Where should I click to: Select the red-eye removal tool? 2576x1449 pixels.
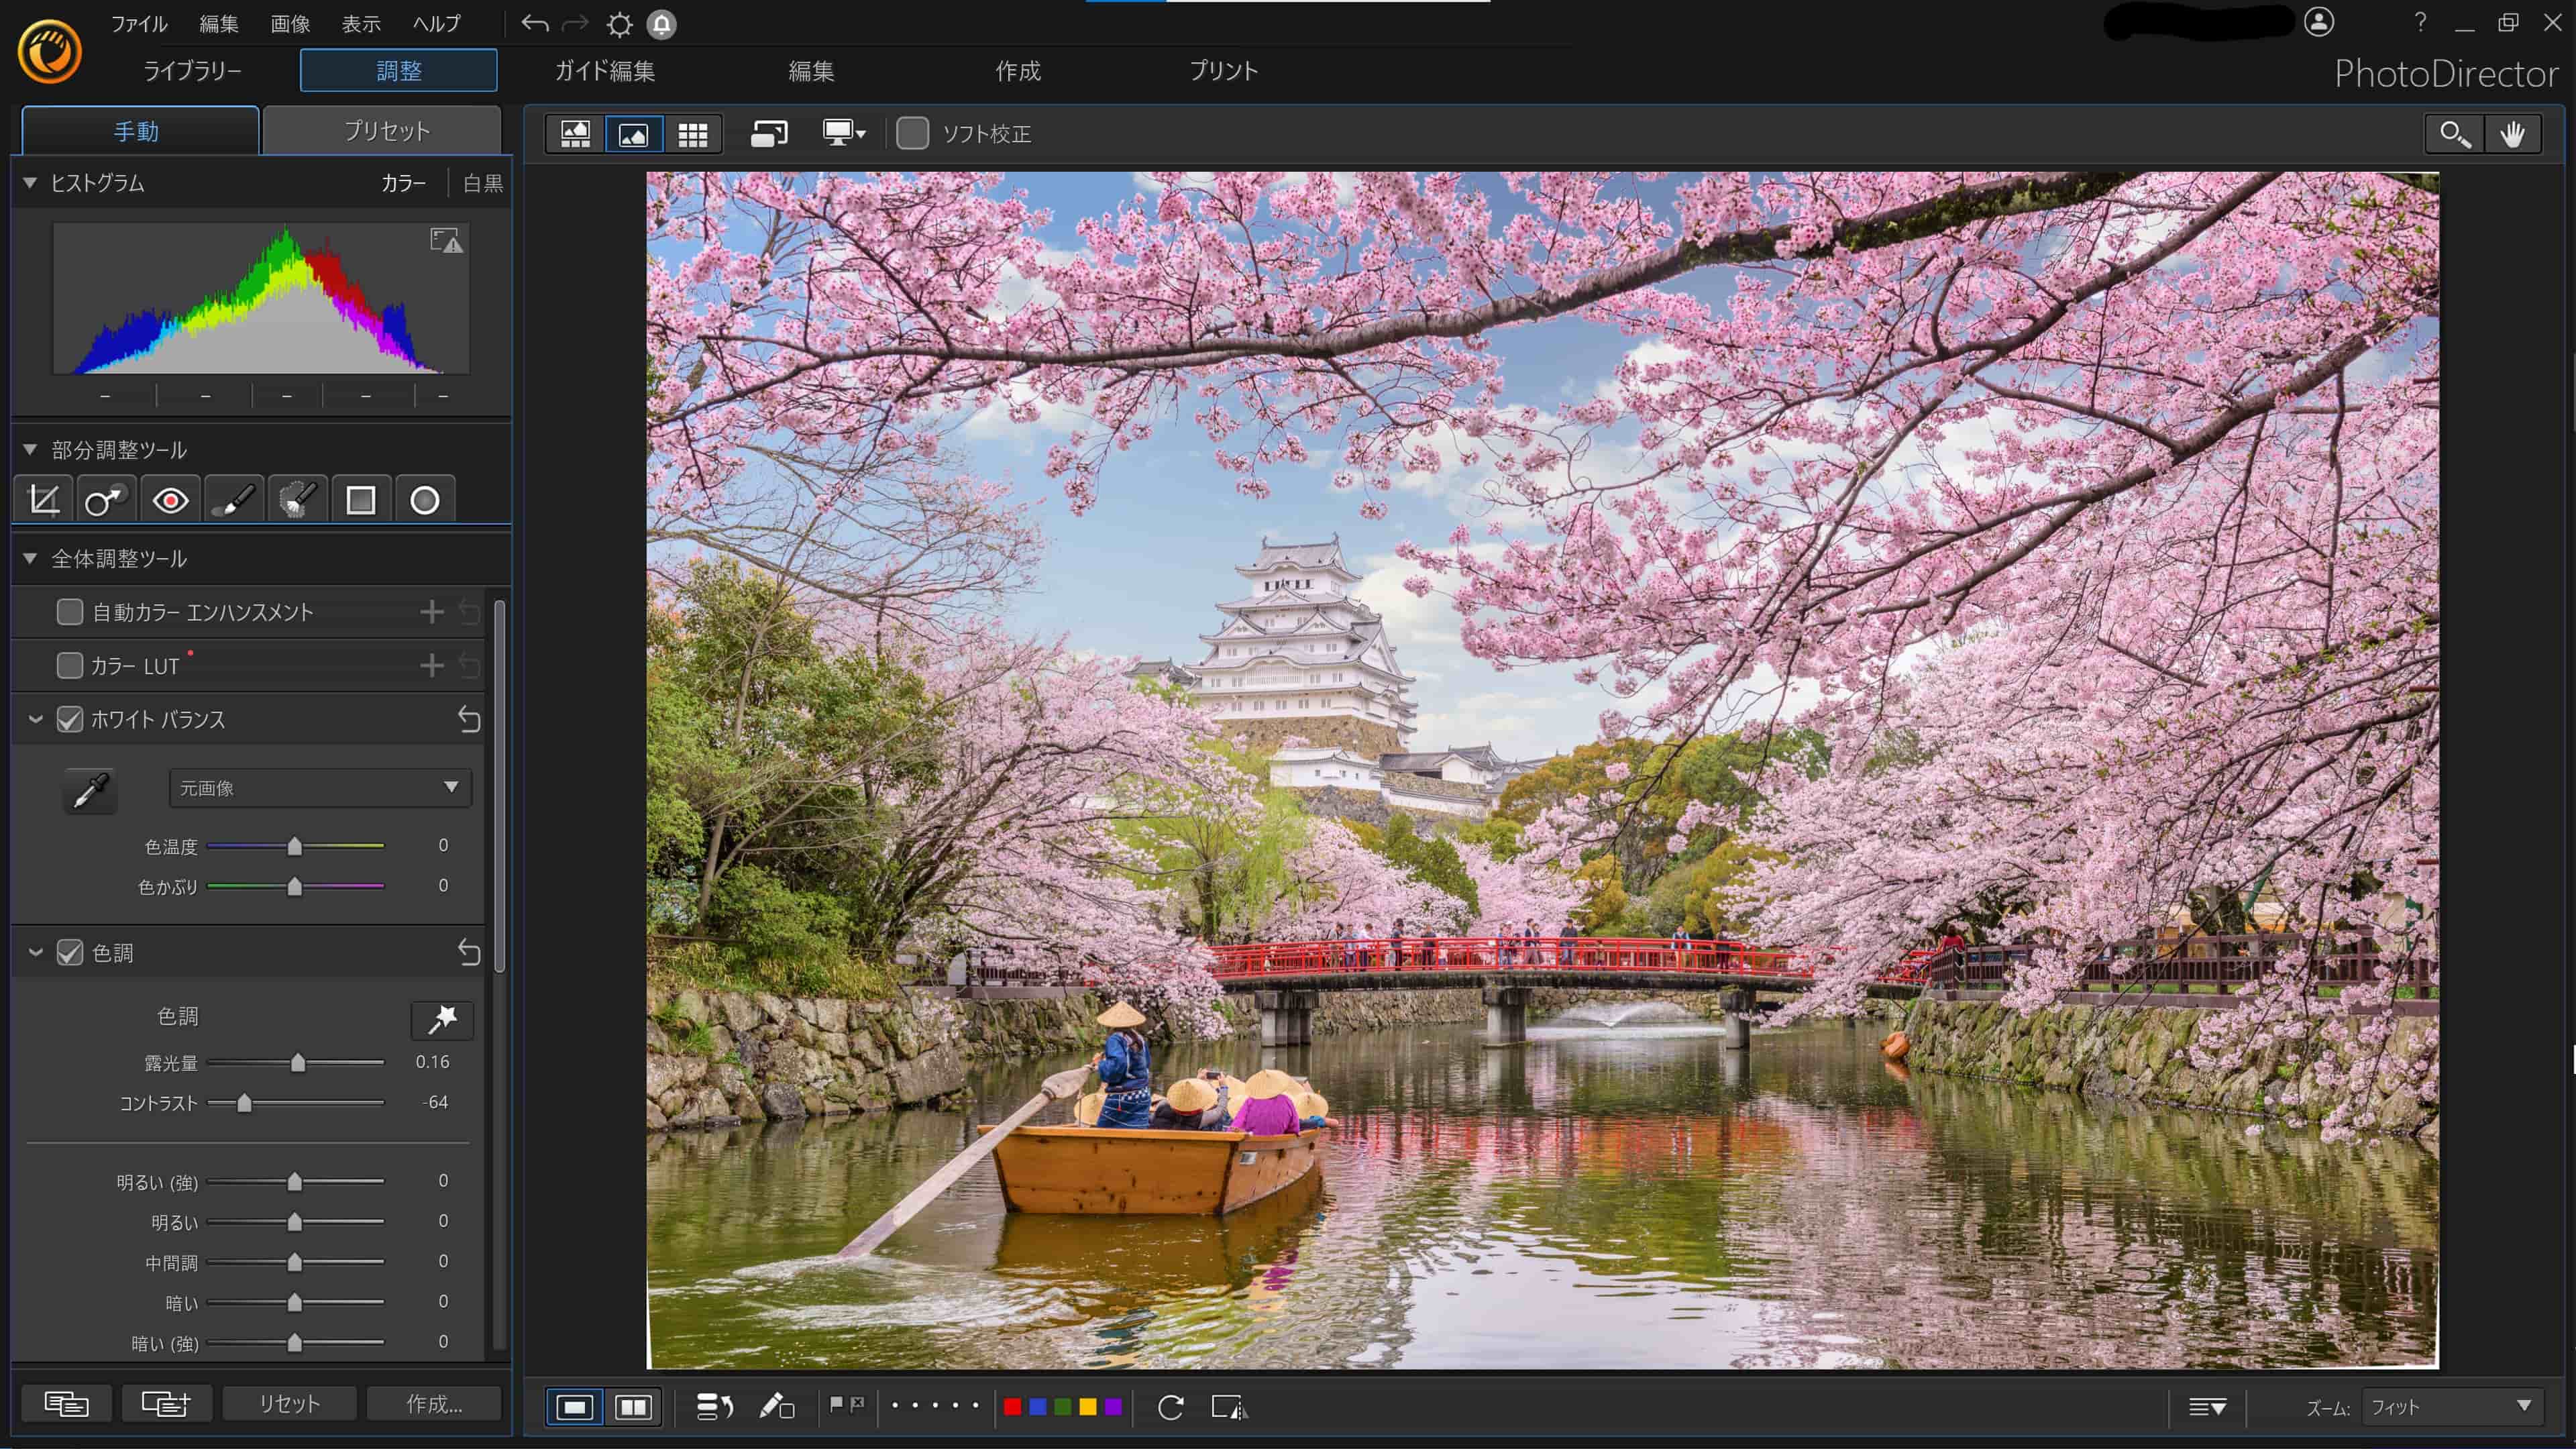[170, 500]
